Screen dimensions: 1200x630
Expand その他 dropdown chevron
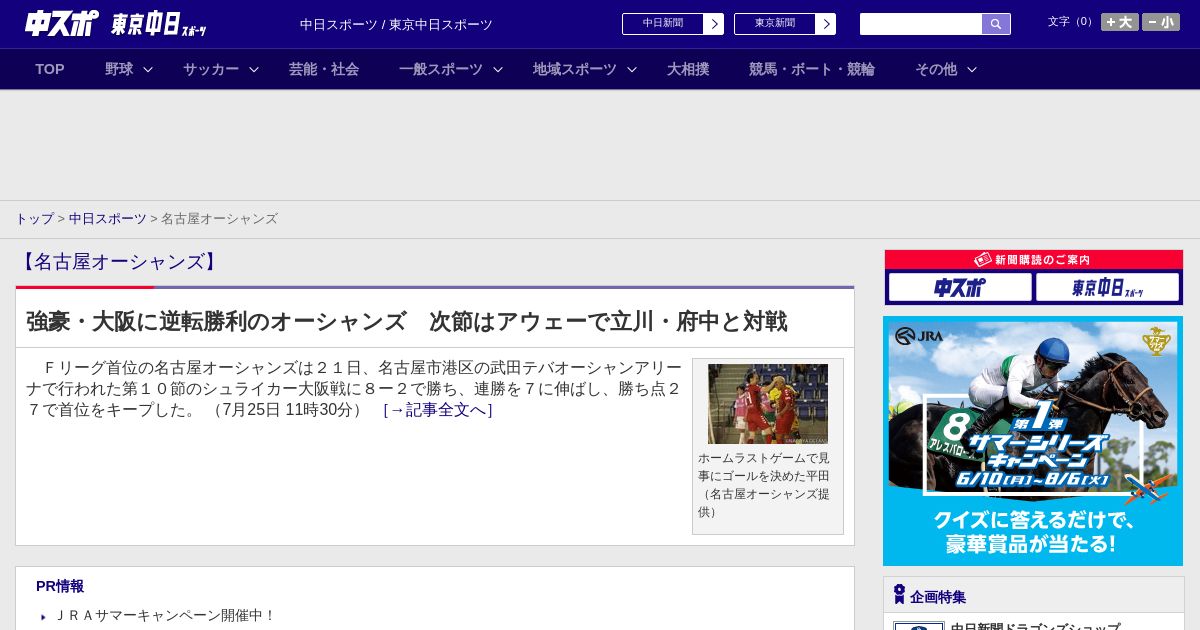point(972,69)
